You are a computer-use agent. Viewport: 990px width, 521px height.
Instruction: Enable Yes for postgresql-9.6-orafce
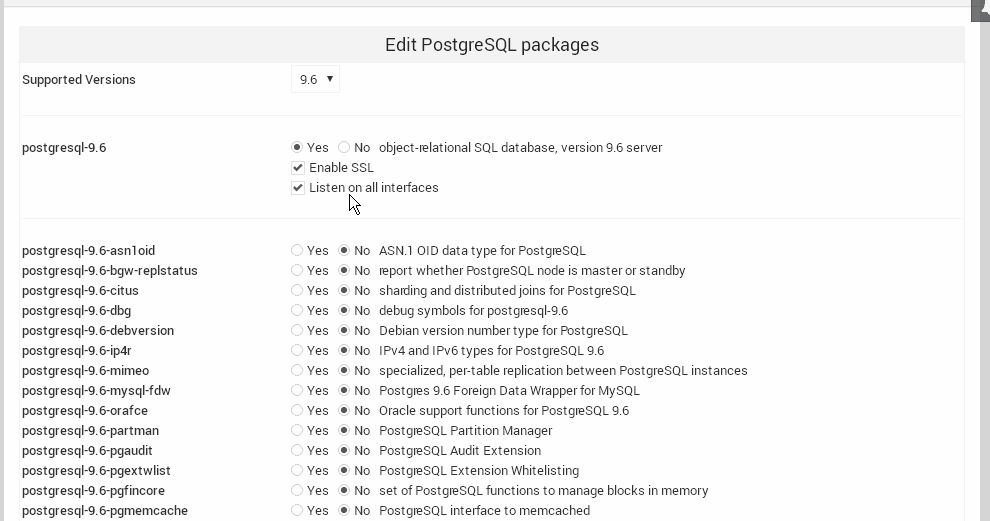297,410
